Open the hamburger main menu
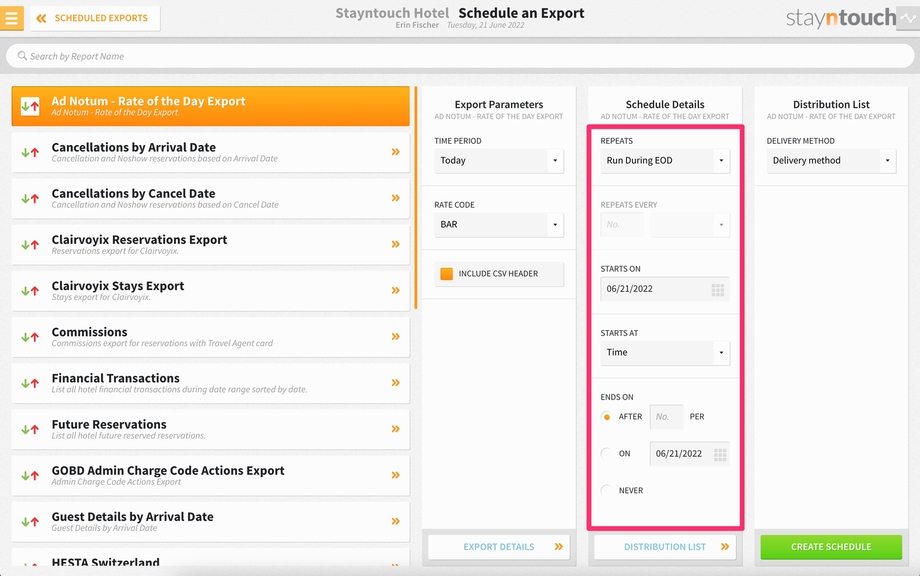 (x=12, y=18)
